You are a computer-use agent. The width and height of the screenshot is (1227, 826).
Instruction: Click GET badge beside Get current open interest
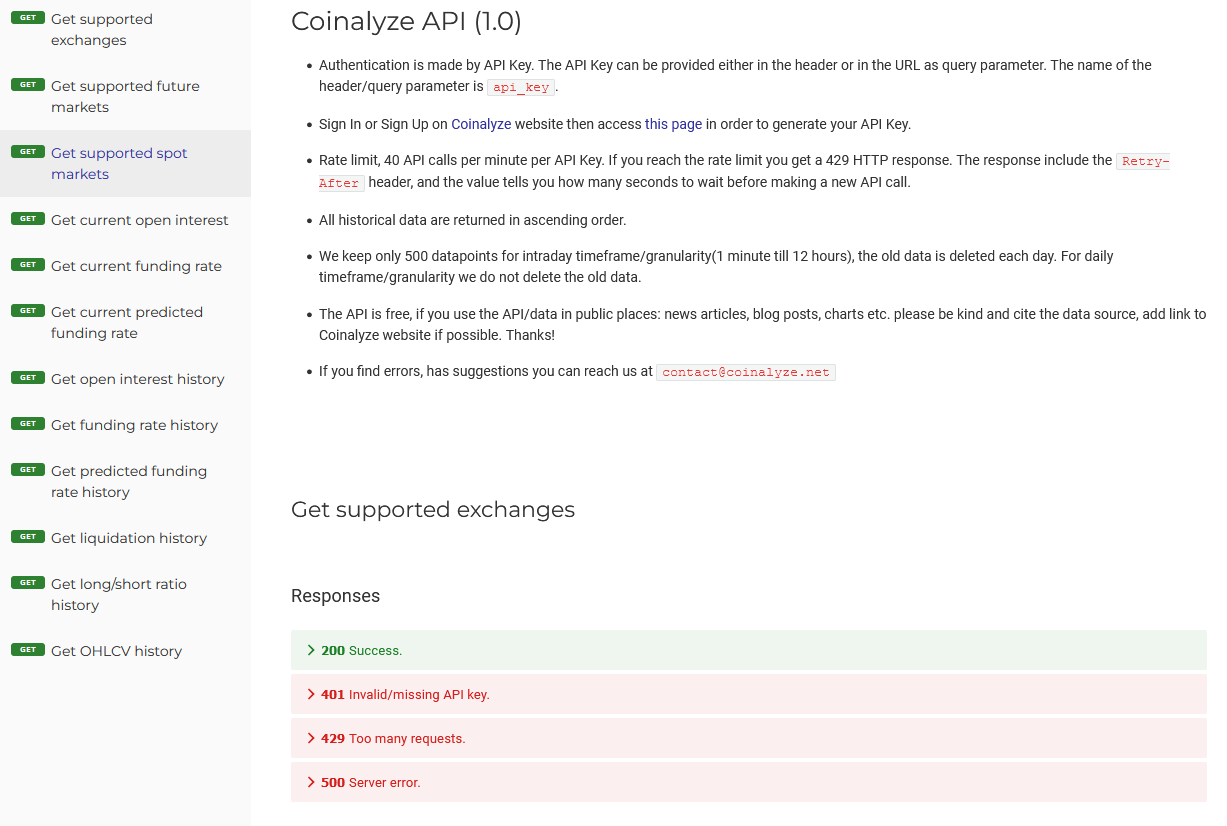[28, 219]
